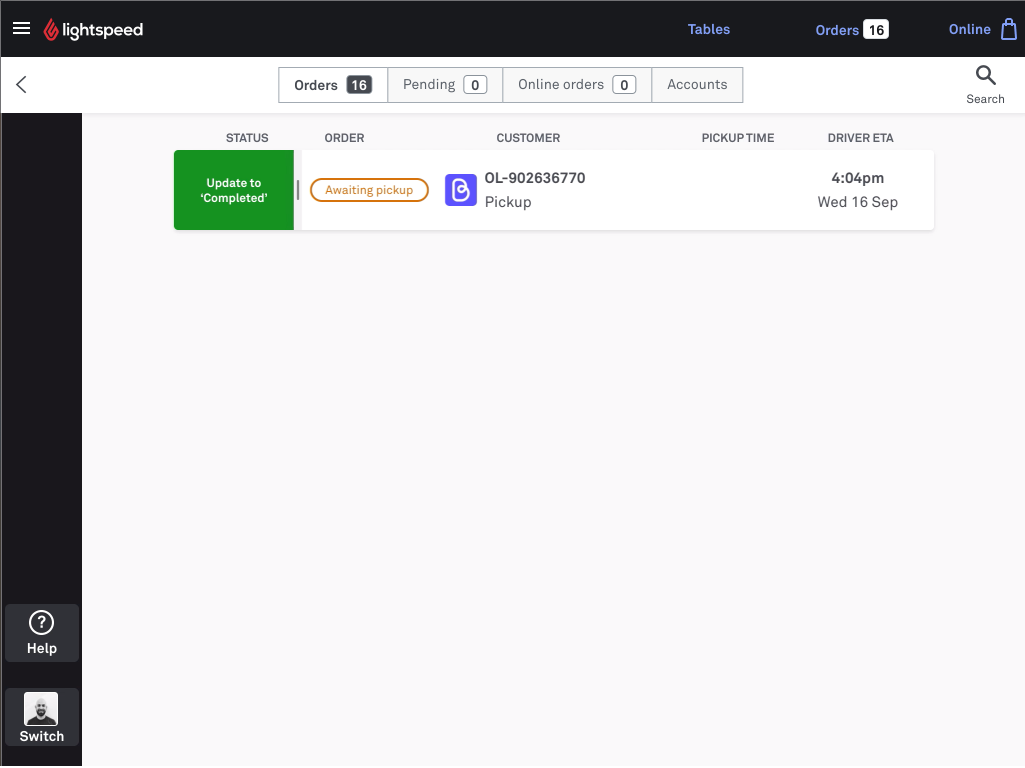This screenshot has width=1025, height=768.
Task: Click the Online shopping bag icon
Action: click(1009, 29)
